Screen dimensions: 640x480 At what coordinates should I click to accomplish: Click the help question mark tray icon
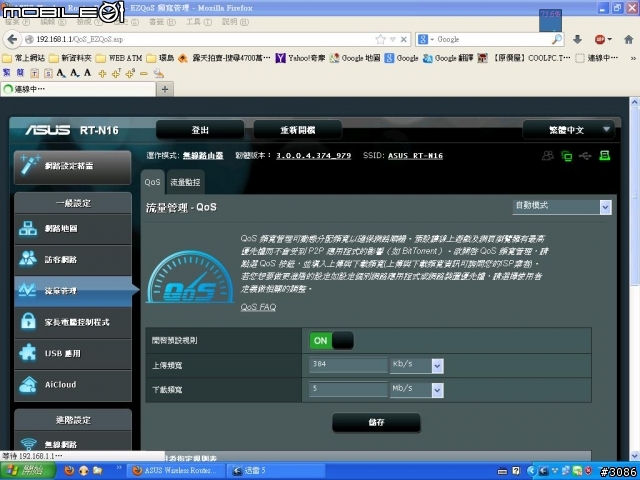pyautogui.click(x=516, y=471)
